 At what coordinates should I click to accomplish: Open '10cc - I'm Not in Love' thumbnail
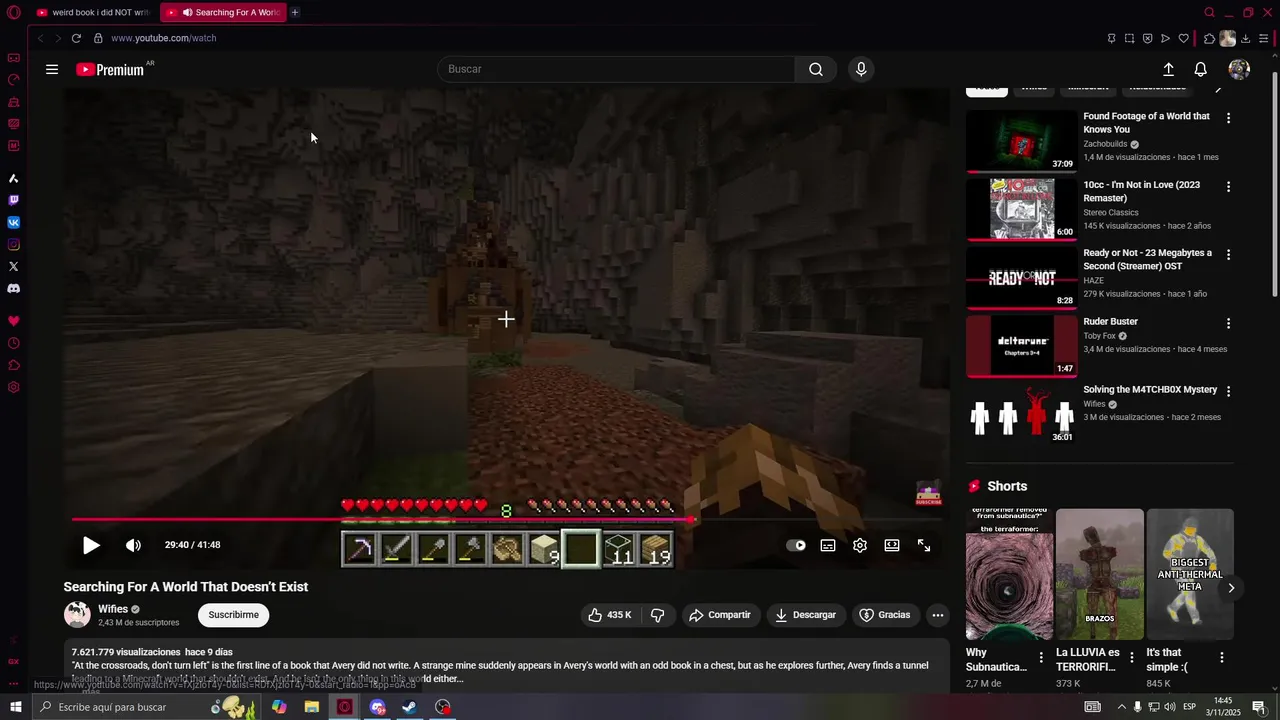click(1021, 209)
